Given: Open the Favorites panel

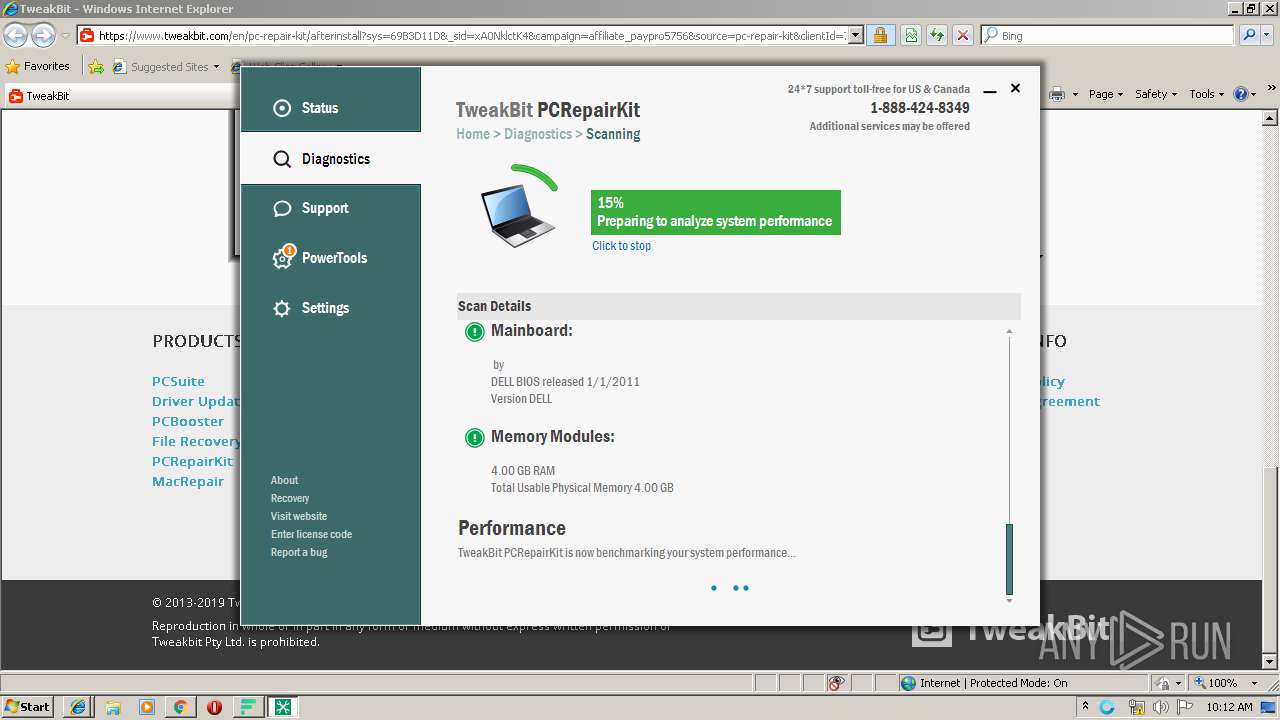Looking at the screenshot, I should click(x=38, y=66).
